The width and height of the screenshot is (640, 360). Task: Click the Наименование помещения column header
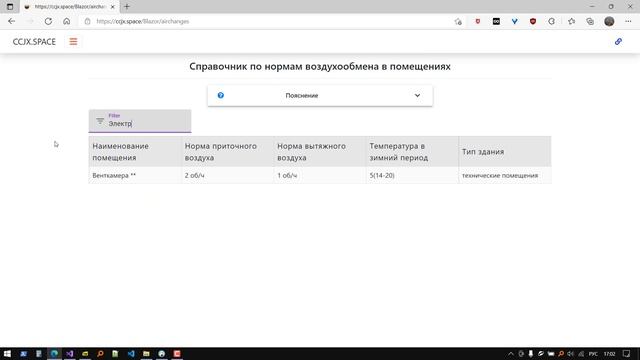coord(135,152)
